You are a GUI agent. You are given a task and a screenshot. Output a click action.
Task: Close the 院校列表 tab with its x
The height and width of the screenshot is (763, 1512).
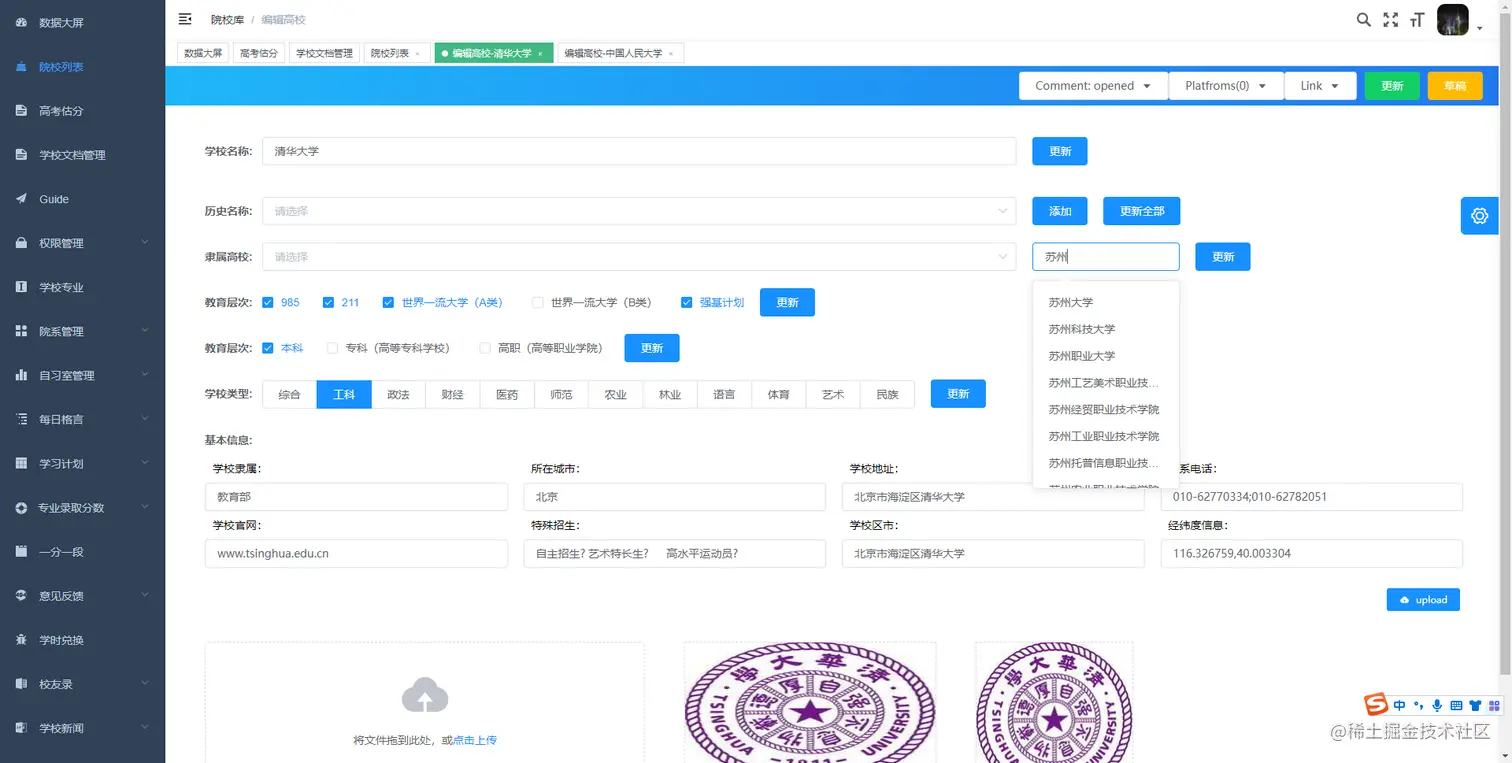click(417, 53)
